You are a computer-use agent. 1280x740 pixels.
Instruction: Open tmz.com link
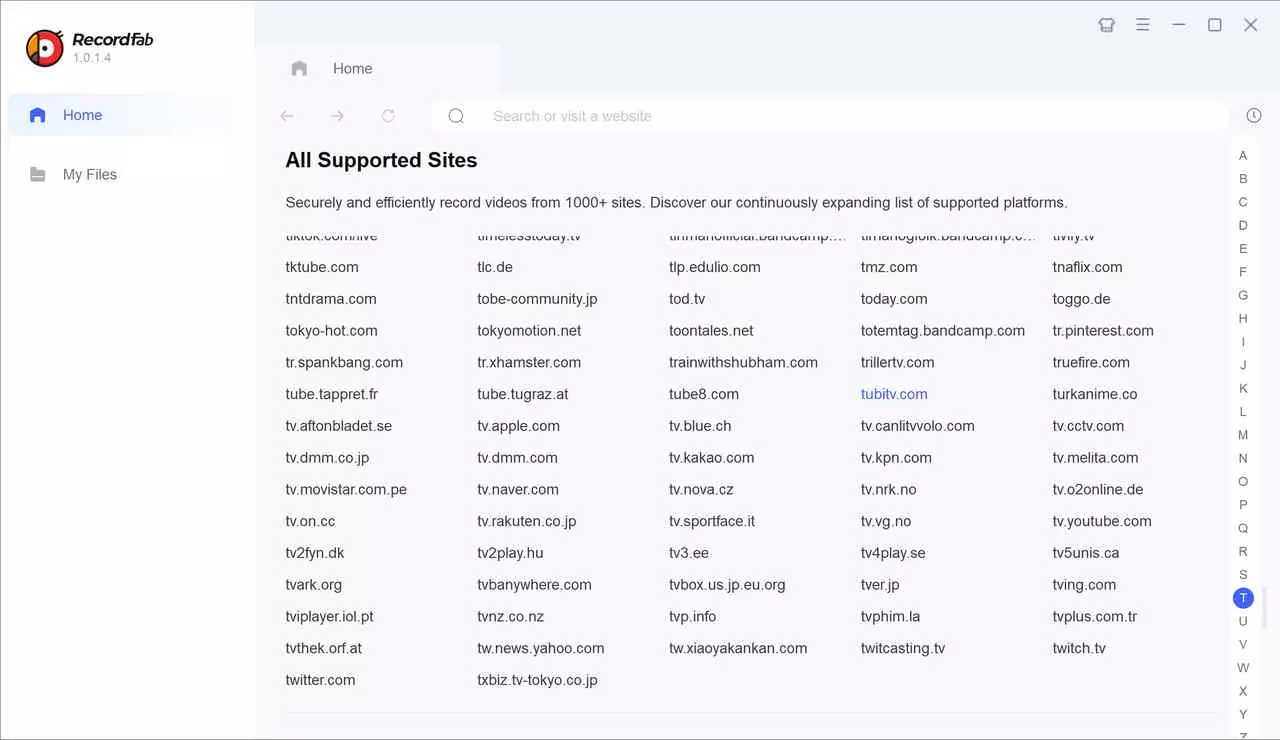click(x=889, y=267)
